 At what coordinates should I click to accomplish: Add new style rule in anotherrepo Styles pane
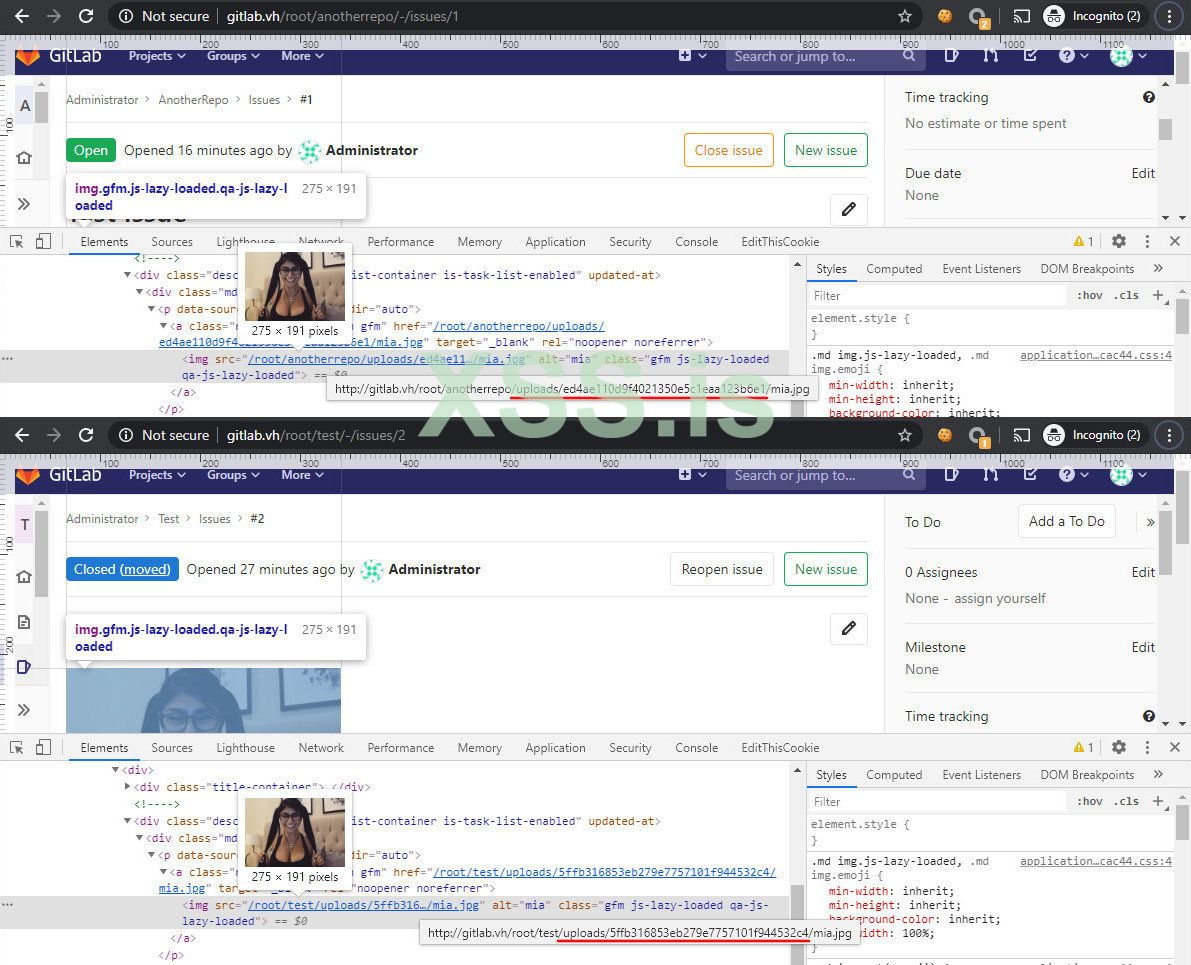1158,295
